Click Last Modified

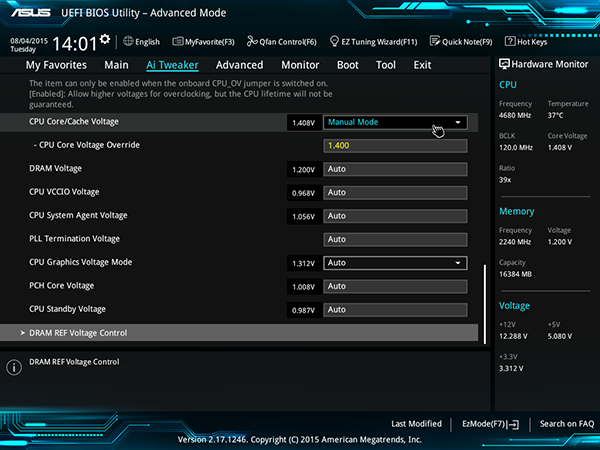point(416,424)
